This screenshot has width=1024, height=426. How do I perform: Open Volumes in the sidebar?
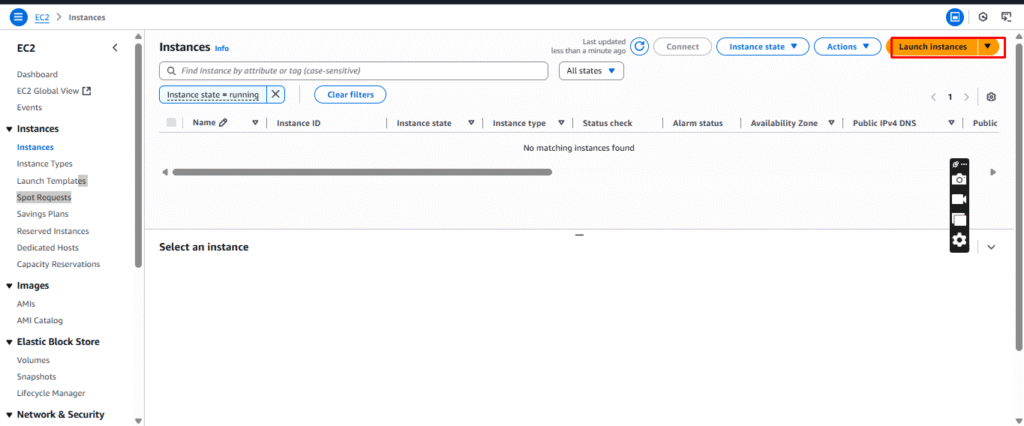pyautogui.click(x=33, y=360)
